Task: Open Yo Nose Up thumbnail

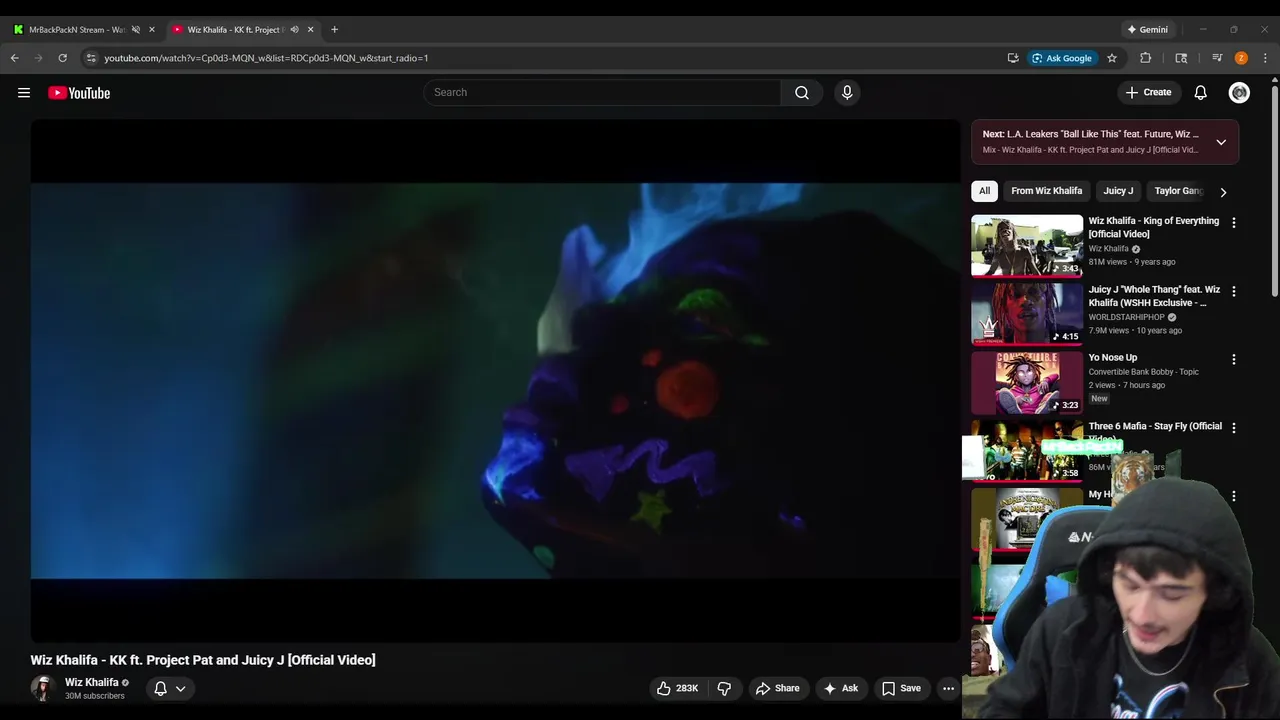Action: click(1027, 383)
